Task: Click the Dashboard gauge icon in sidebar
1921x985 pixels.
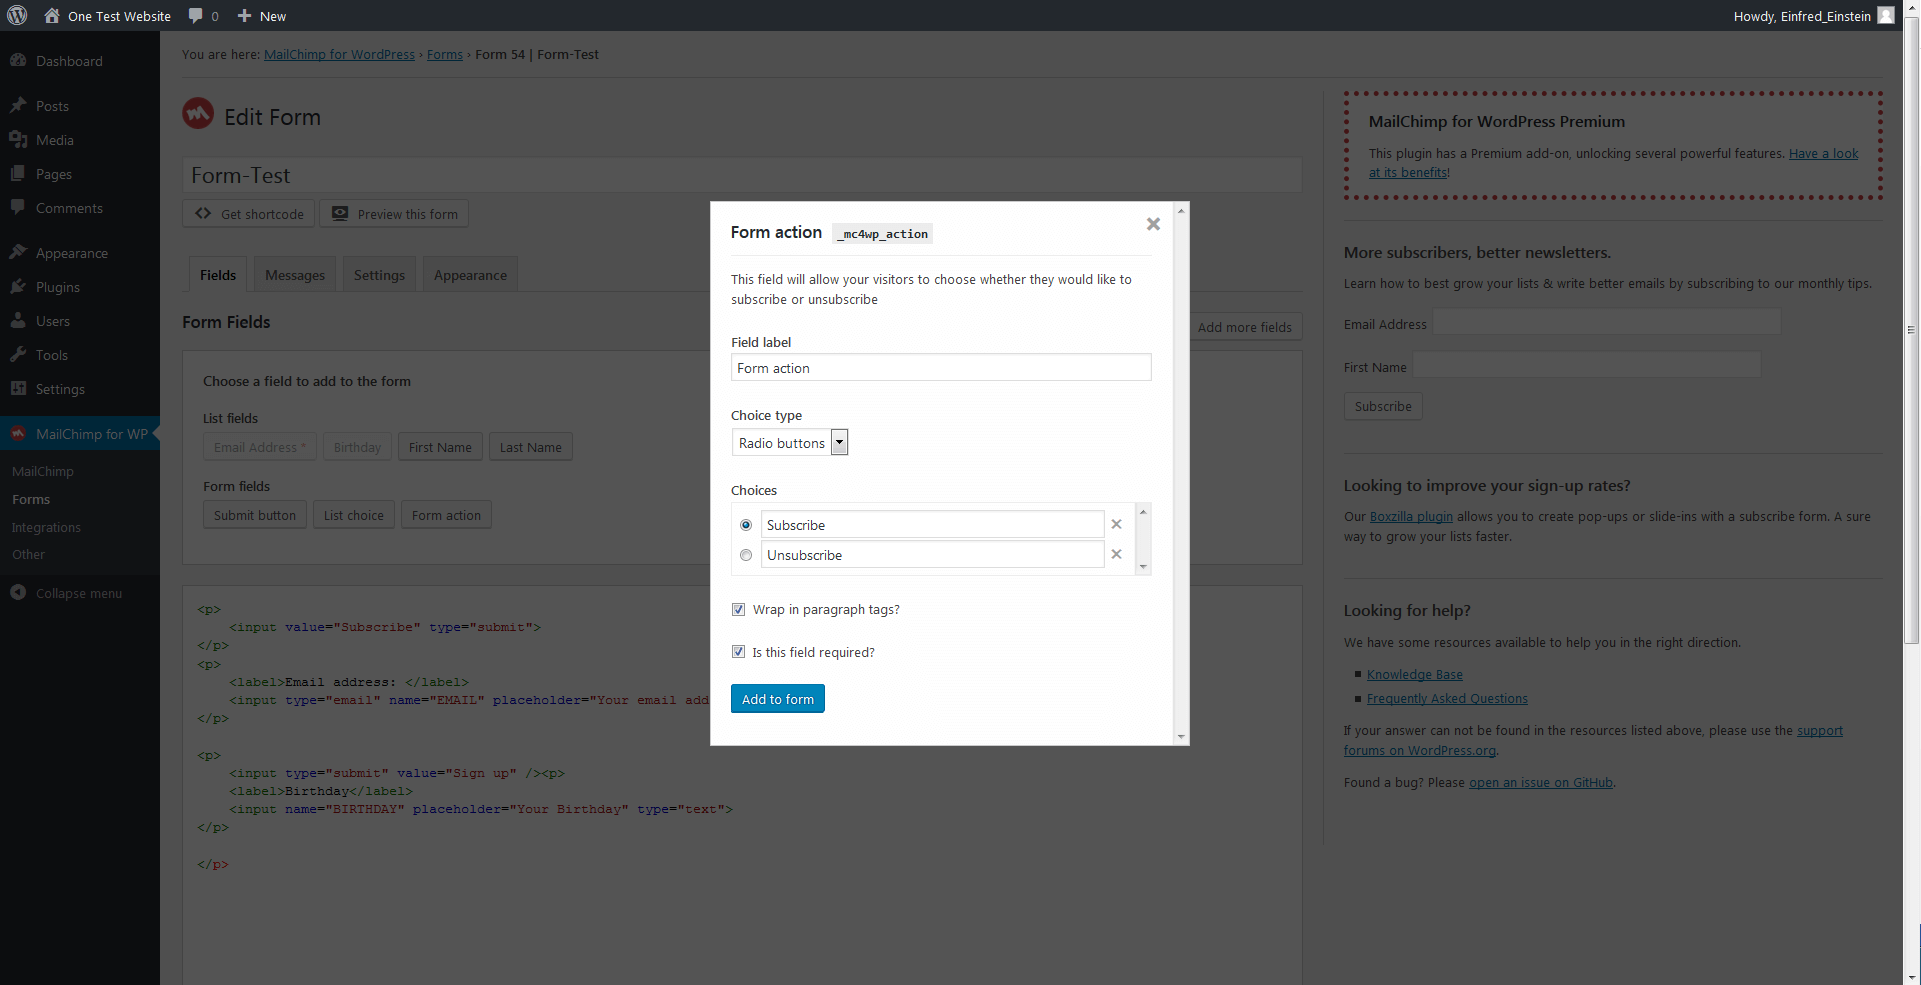Action: 18,61
